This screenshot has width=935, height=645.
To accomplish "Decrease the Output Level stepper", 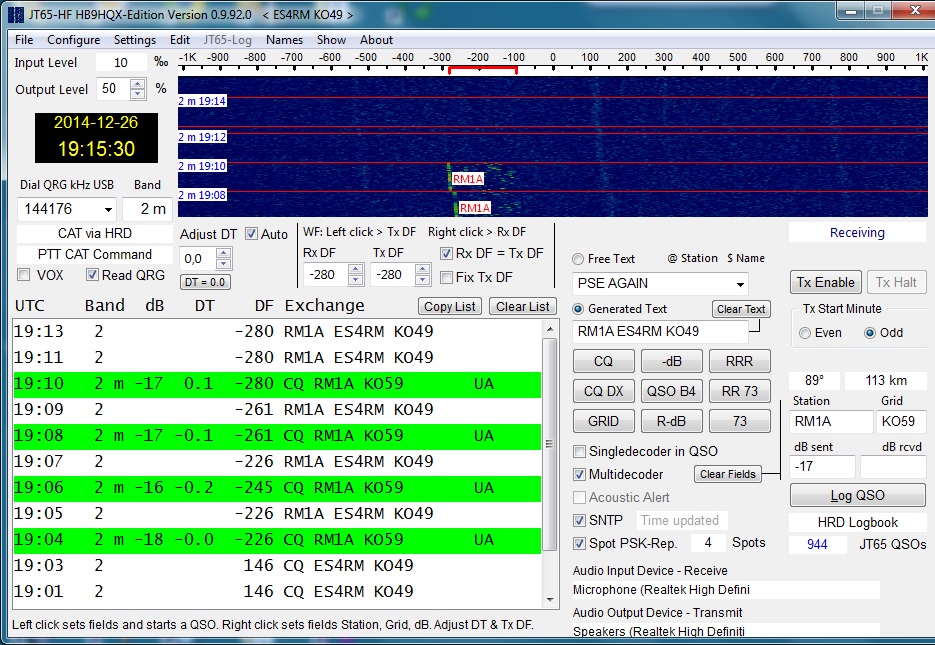I will [139, 95].
